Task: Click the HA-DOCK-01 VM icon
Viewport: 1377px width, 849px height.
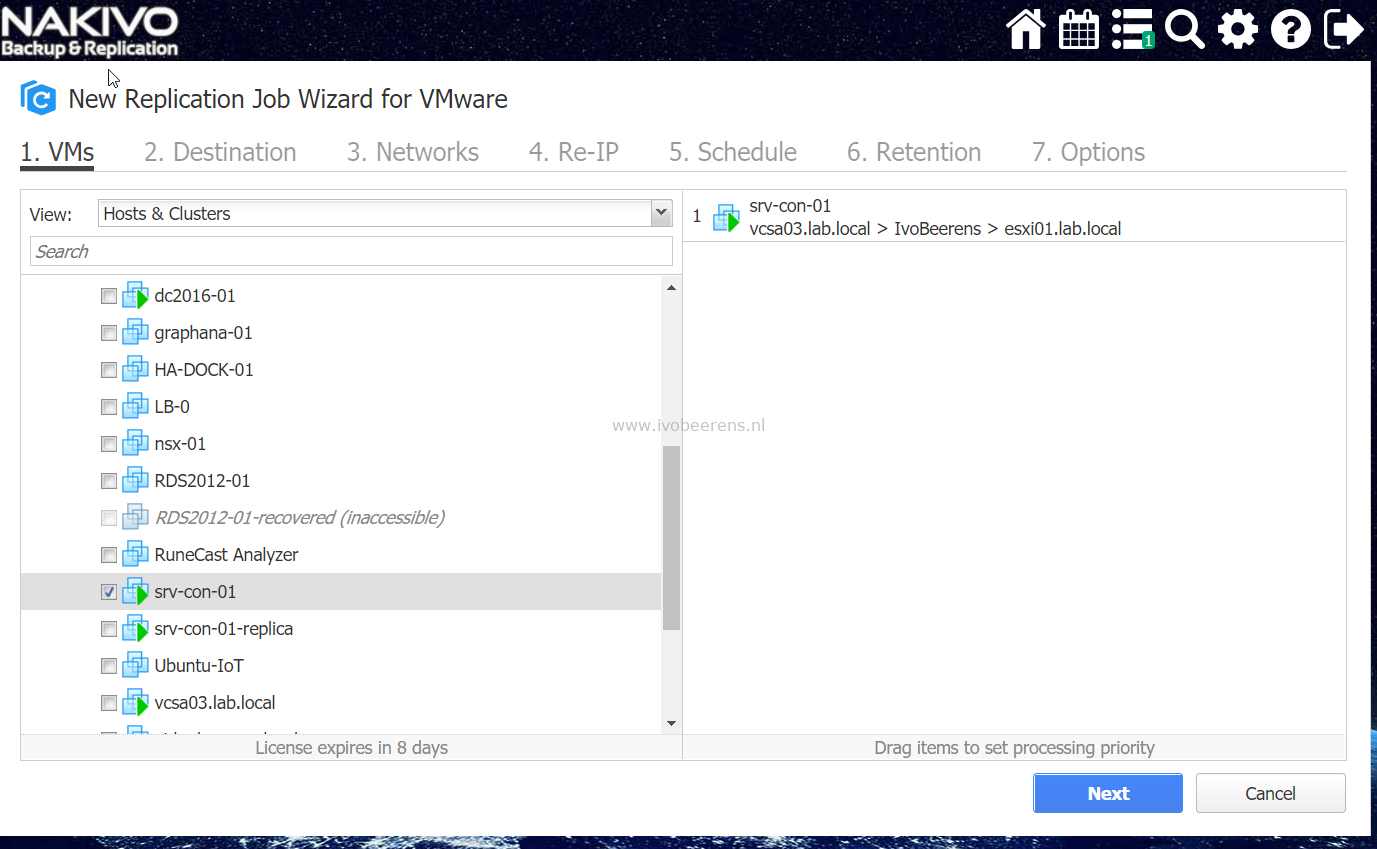Action: [135, 370]
